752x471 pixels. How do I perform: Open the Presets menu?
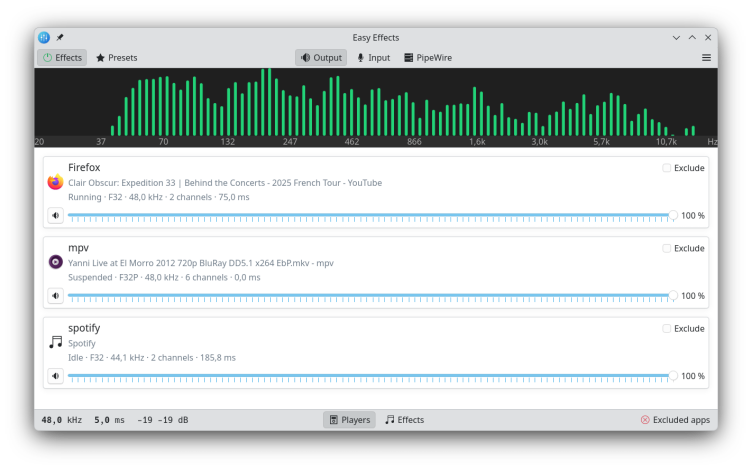pos(117,58)
